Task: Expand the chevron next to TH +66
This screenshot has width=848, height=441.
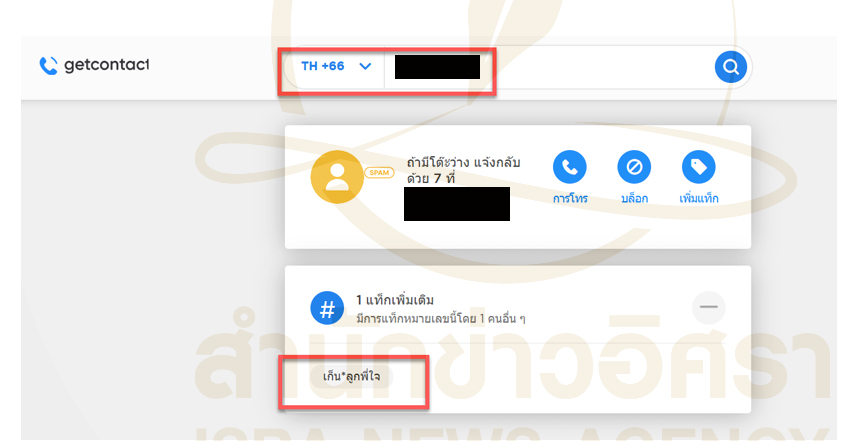Action: pyautogui.click(x=366, y=67)
